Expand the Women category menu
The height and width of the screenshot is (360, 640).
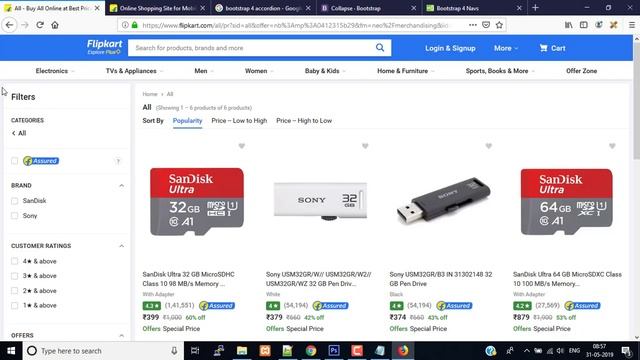(x=259, y=71)
